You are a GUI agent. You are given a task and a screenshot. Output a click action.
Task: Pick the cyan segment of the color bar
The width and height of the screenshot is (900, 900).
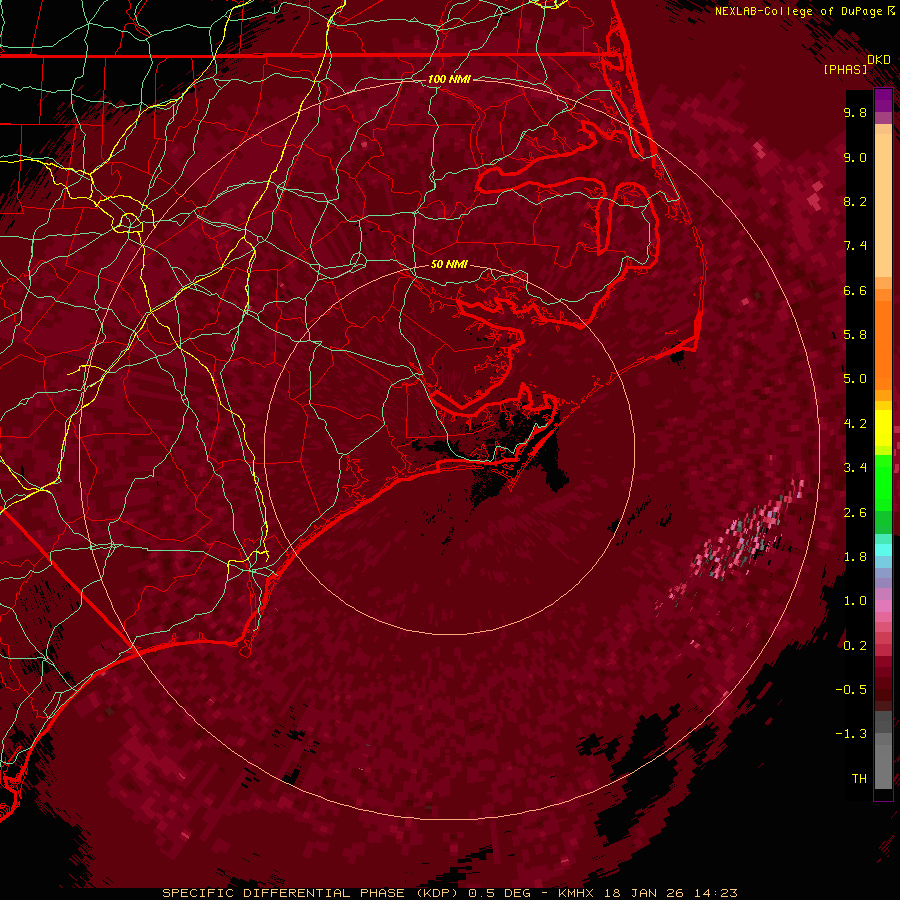[883, 550]
